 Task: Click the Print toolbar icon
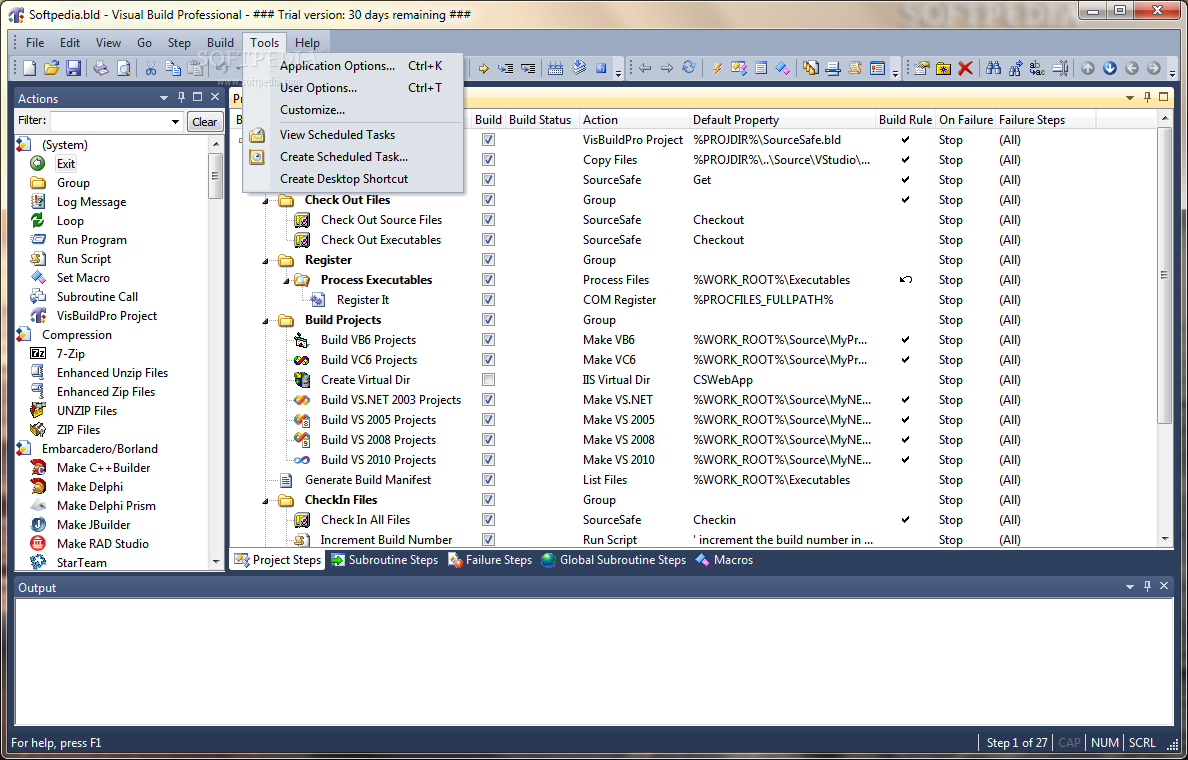pyautogui.click(x=100, y=68)
